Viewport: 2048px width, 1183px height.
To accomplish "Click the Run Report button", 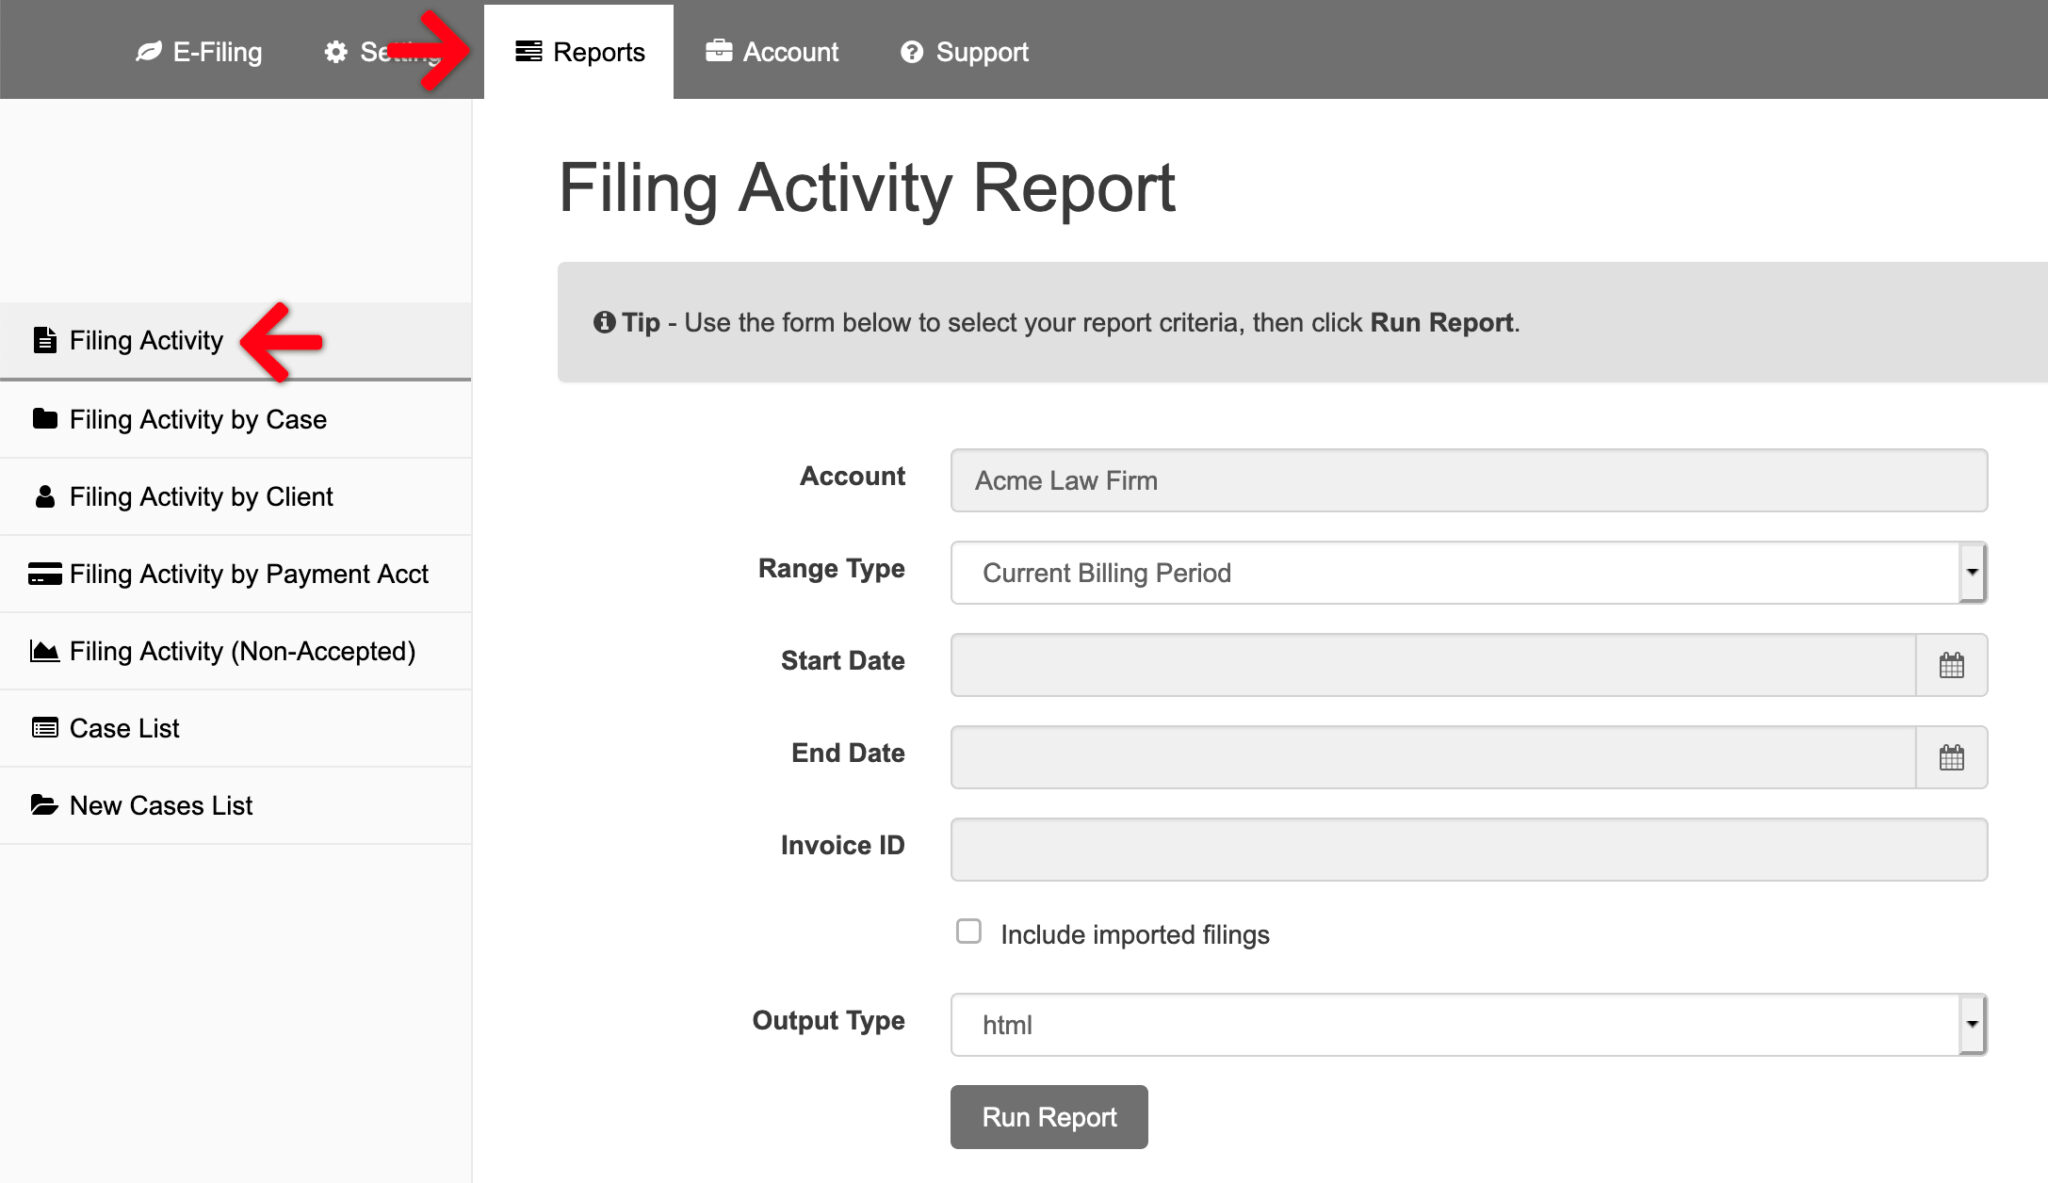I will click(x=1050, y=1115).
